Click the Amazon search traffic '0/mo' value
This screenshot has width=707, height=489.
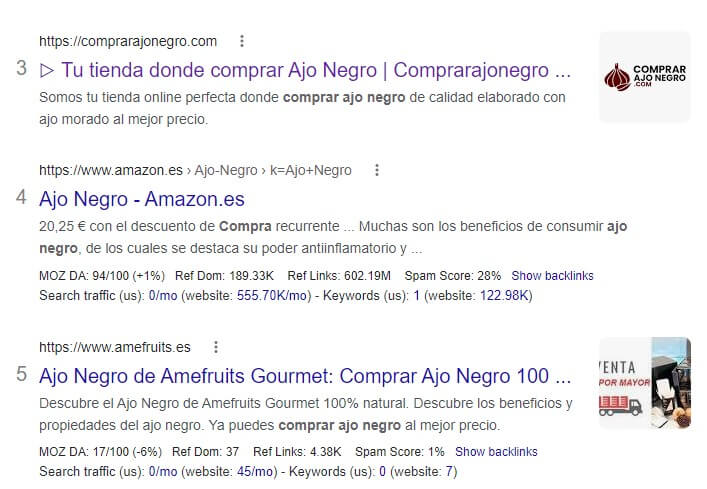point(163,296)
